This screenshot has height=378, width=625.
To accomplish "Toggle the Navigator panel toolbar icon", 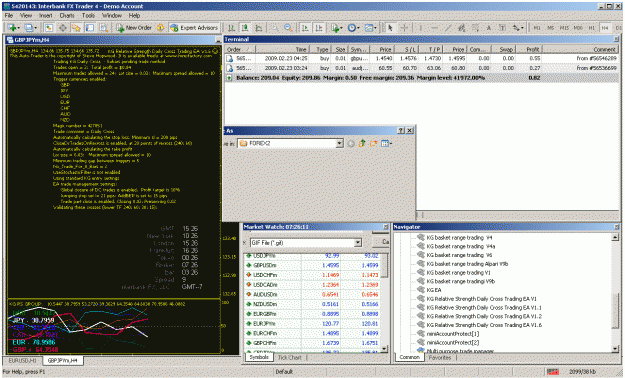I will [x=76, y=28].
